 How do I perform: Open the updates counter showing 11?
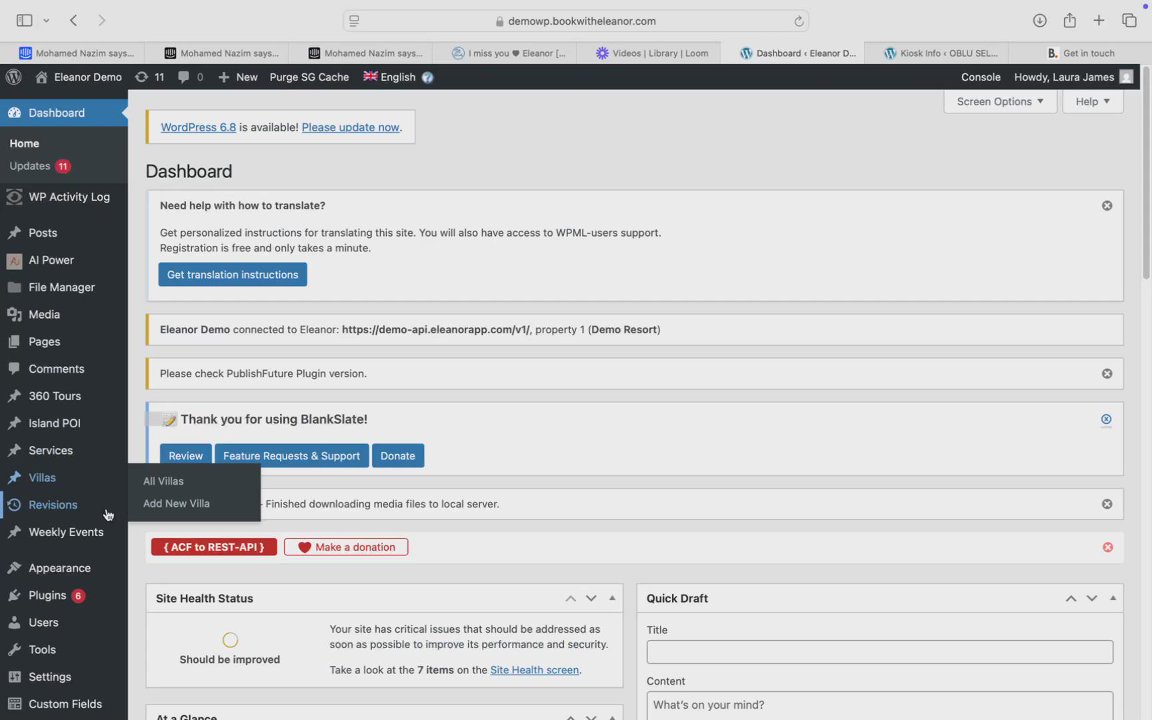tap(149, 77)
